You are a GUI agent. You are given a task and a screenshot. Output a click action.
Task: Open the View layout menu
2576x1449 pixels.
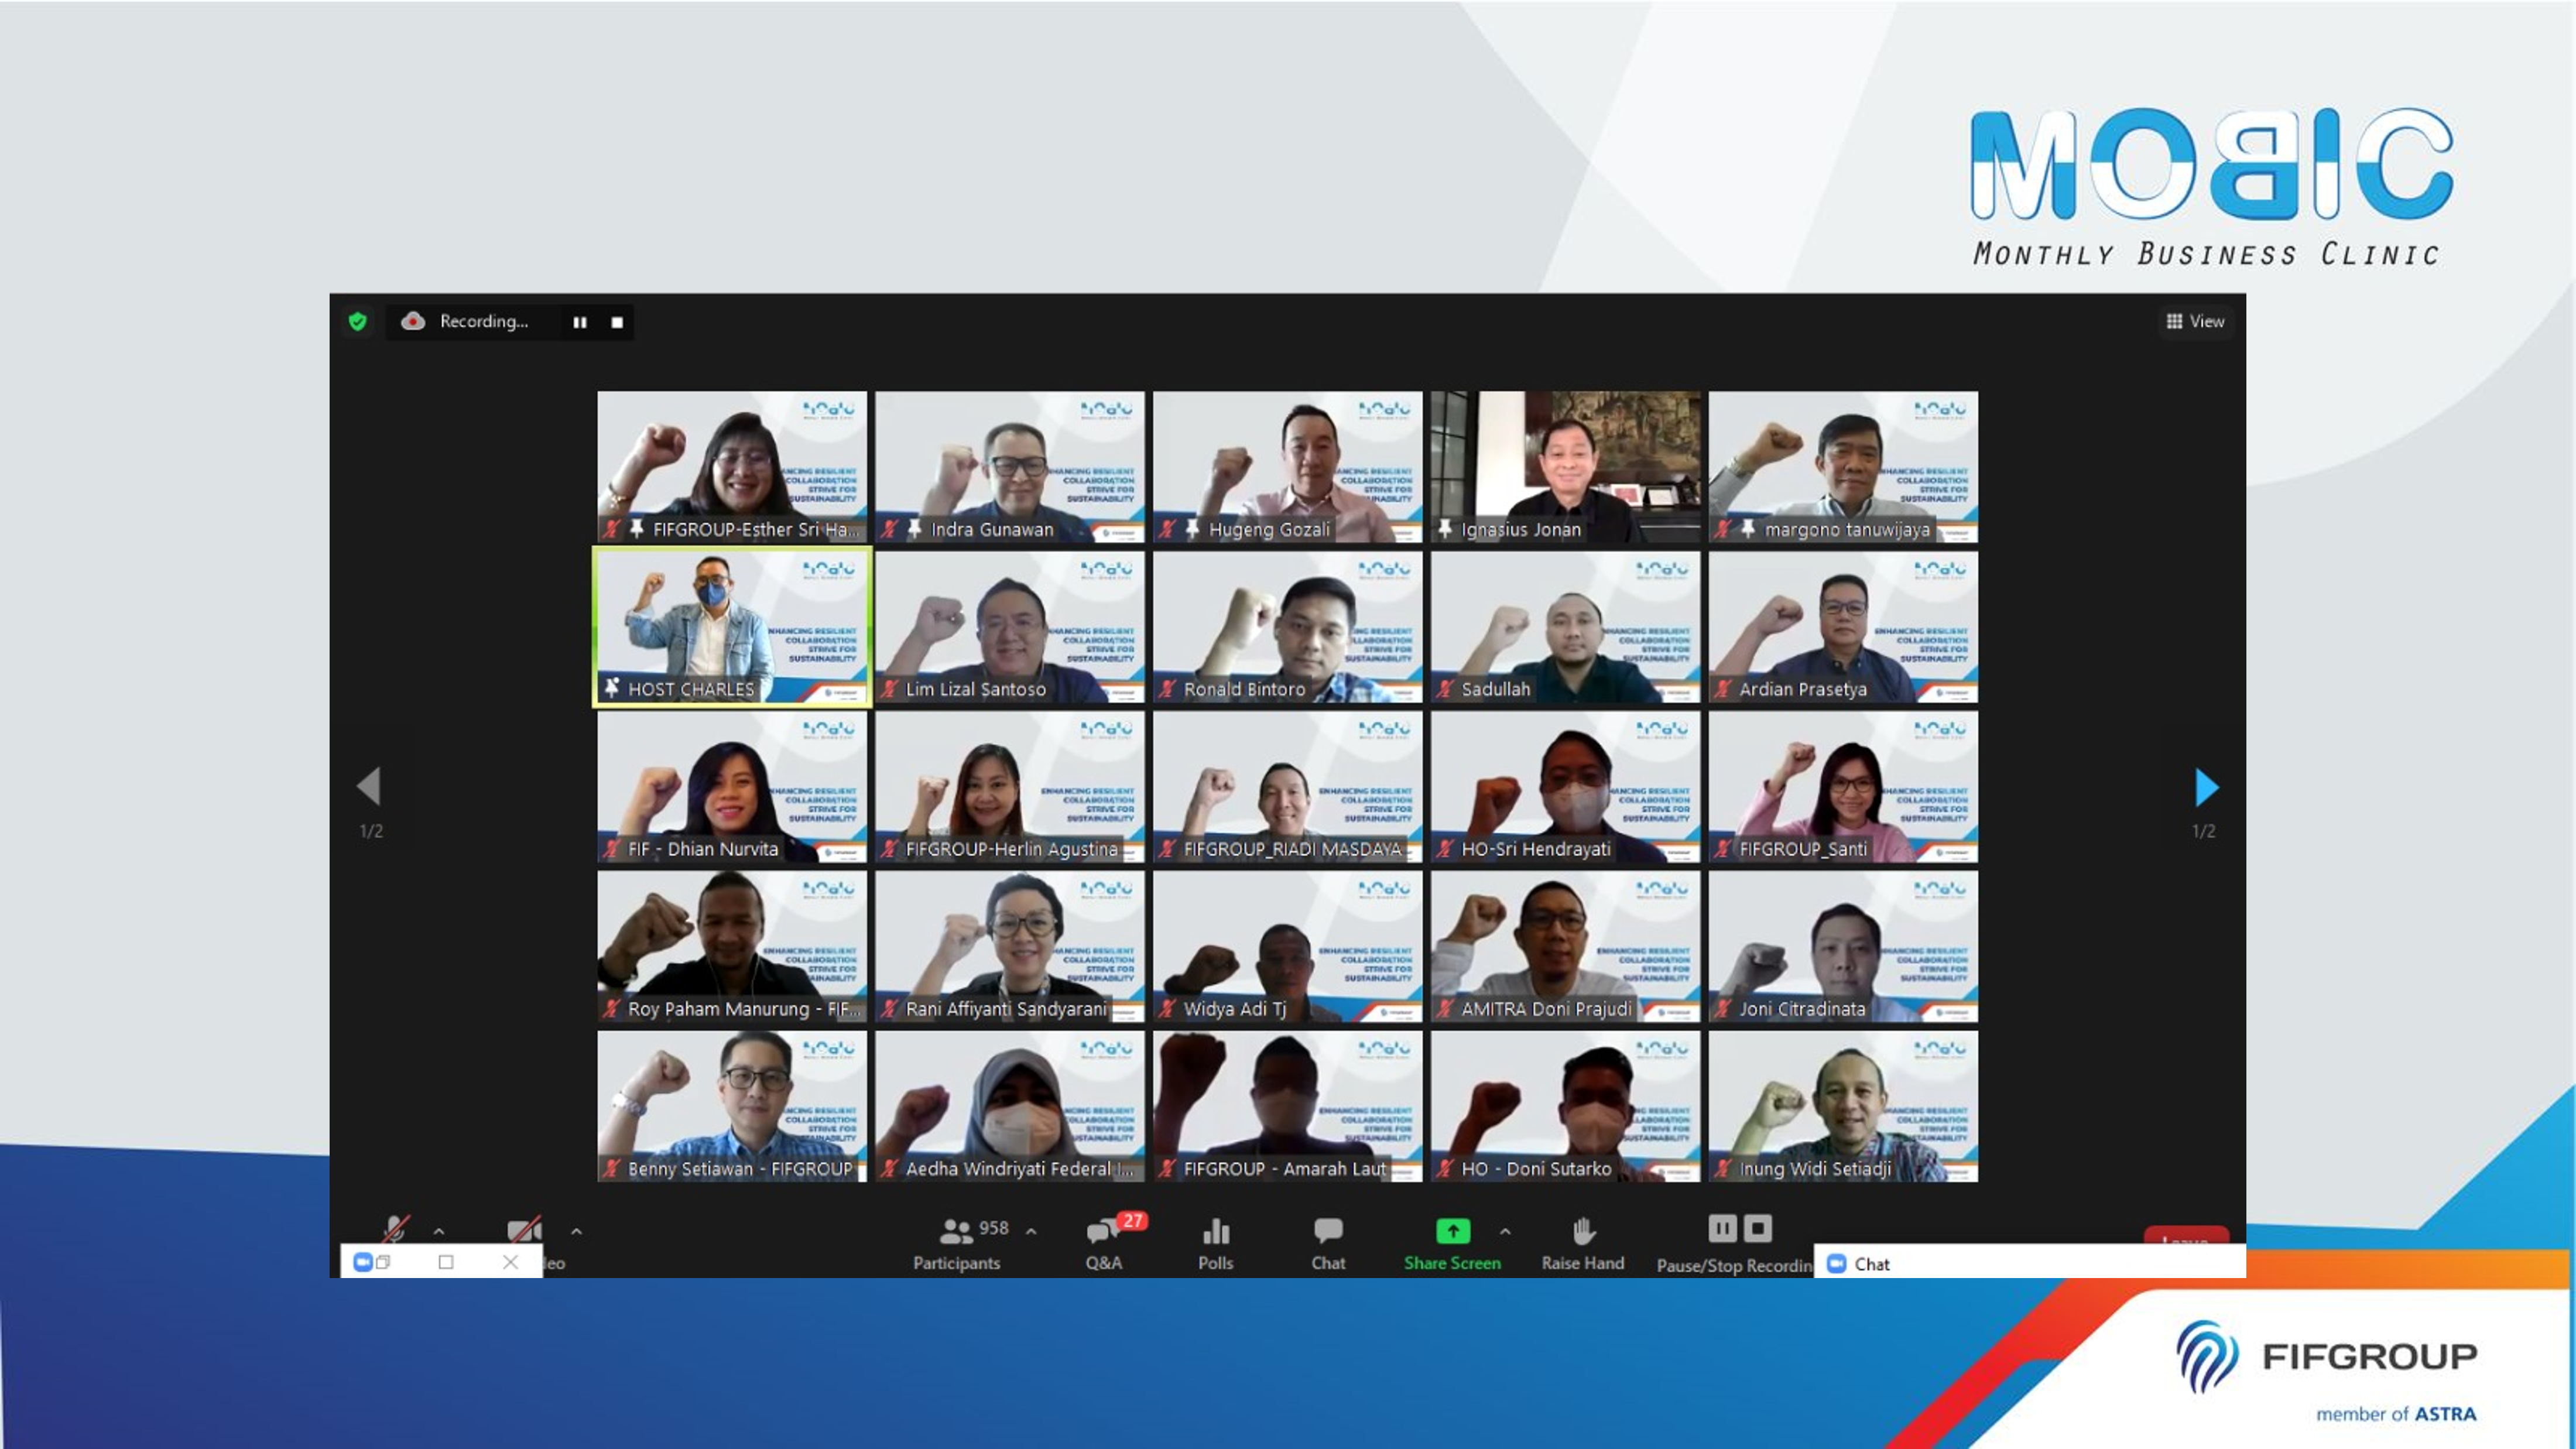(2195, 321)
